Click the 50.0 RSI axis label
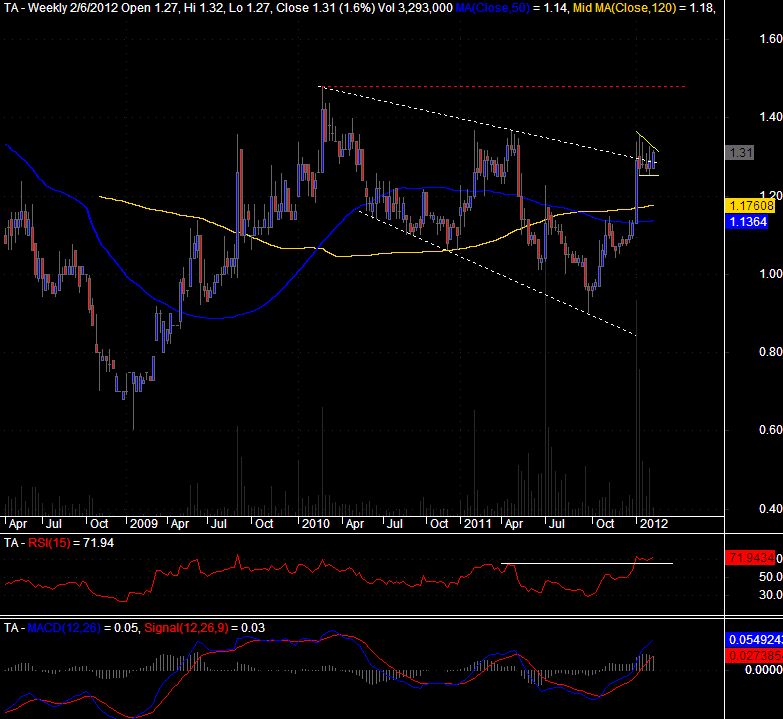 [x=771, y=577]
